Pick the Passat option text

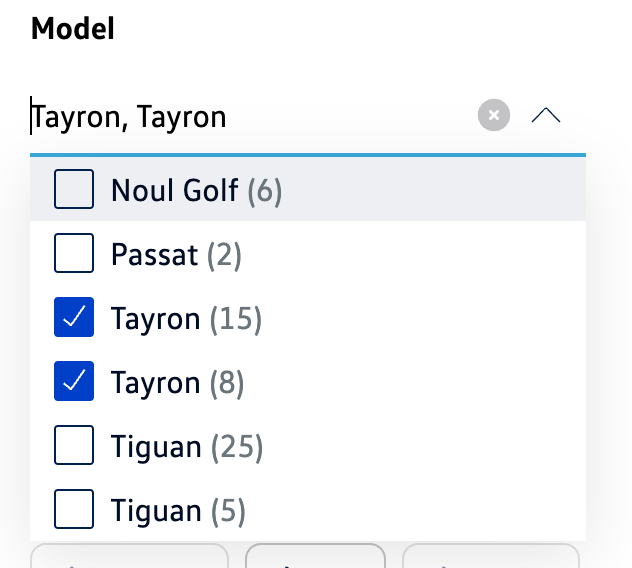pos(155,255)
